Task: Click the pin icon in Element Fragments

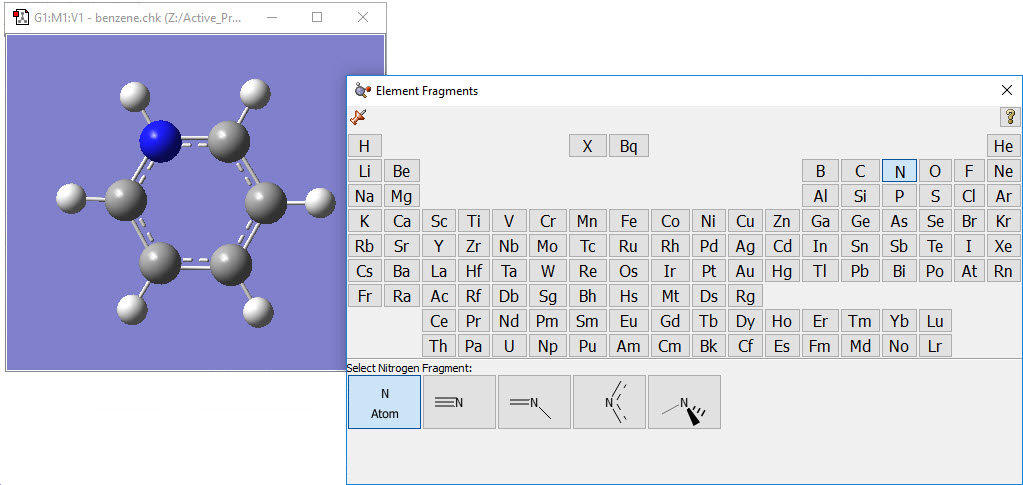Action: (359, 118)
